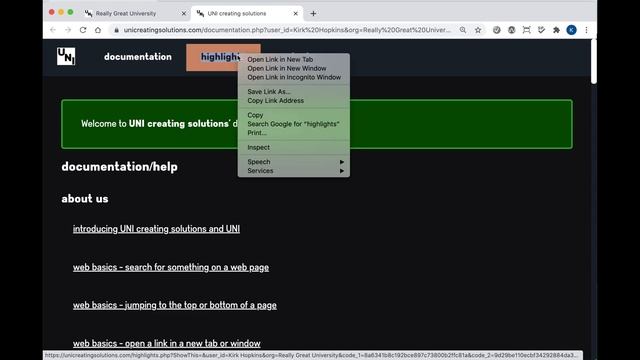Open introducing UNI creating solutions and UNI link
Screen dimensions: 640x360
[x=156, y=229]
